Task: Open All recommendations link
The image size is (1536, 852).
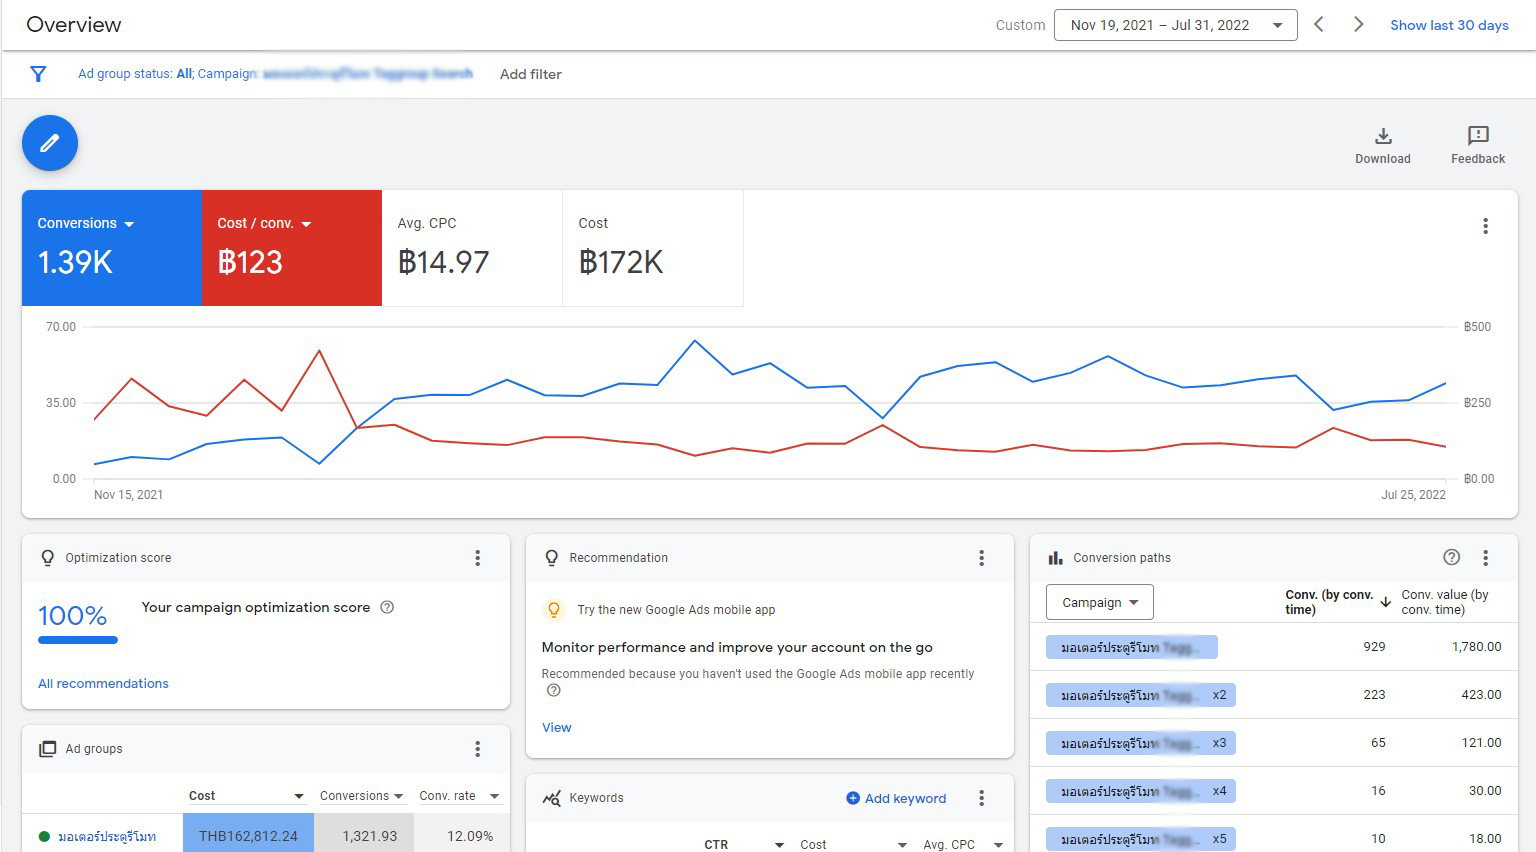Action: (x=103, y=684)
